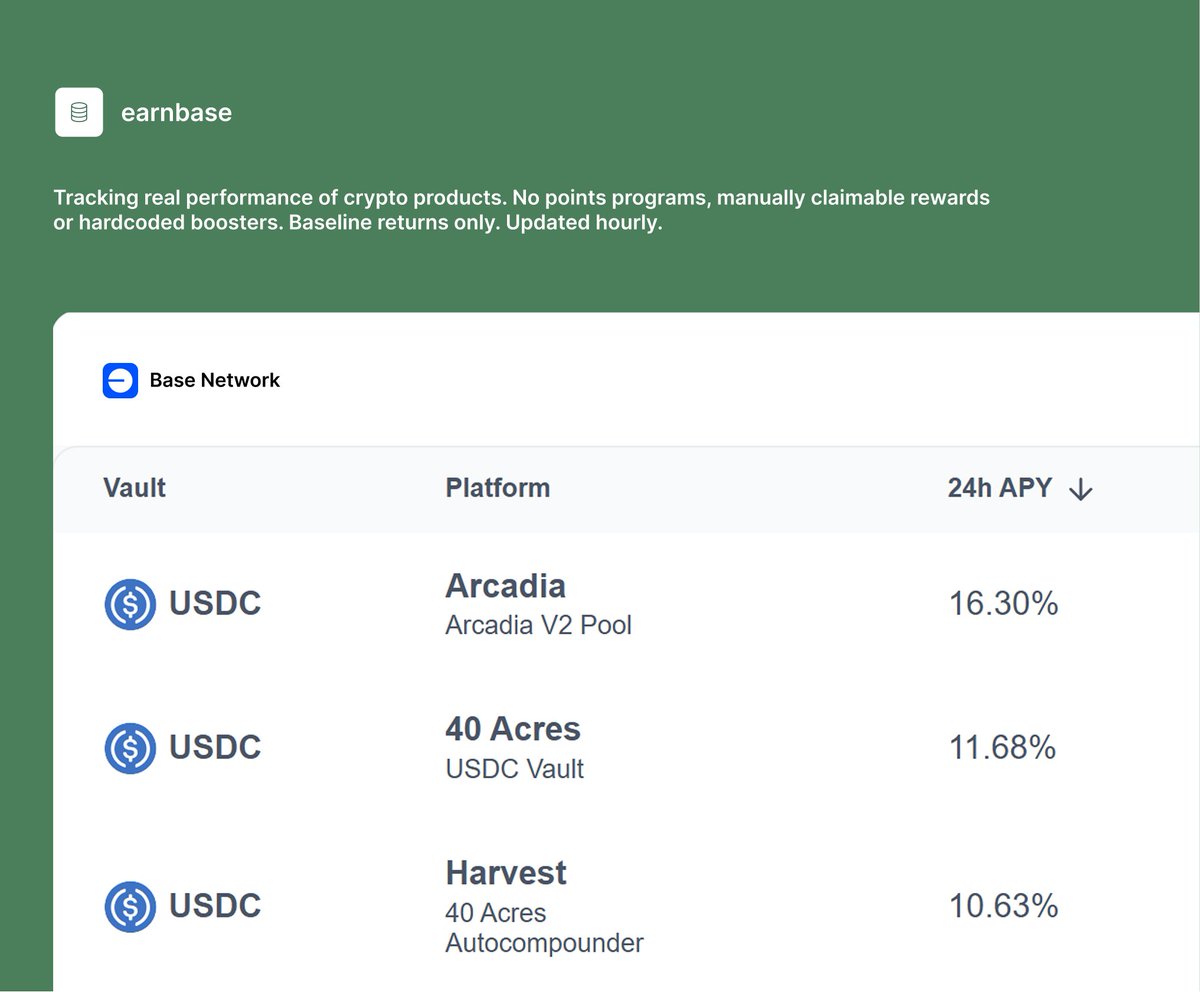Image resolution: width=1200 pixels, height=992 pixels.
Task: Click the 11.68% APY value
Action: coord(1002,748)
